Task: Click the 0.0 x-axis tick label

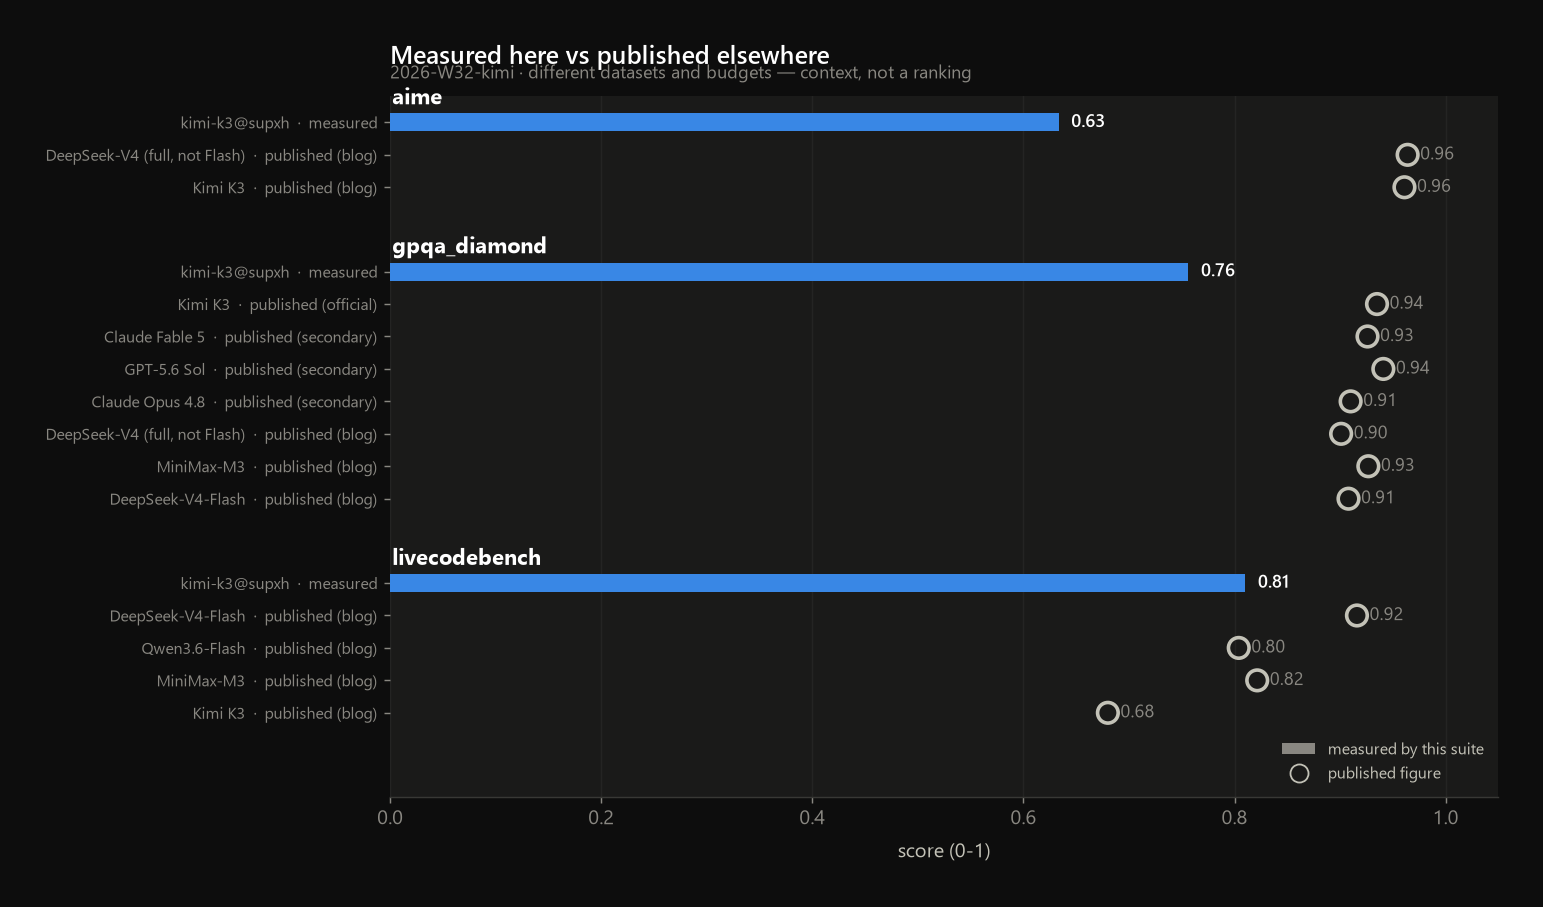Action: point(390,817)
